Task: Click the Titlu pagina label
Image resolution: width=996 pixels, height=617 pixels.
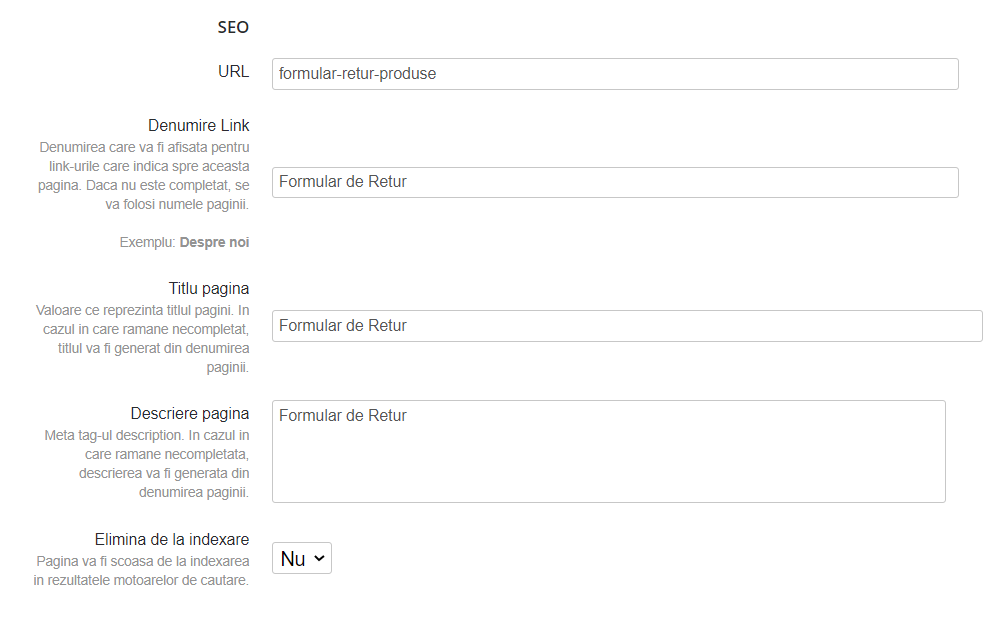Action: coord(208,288)
